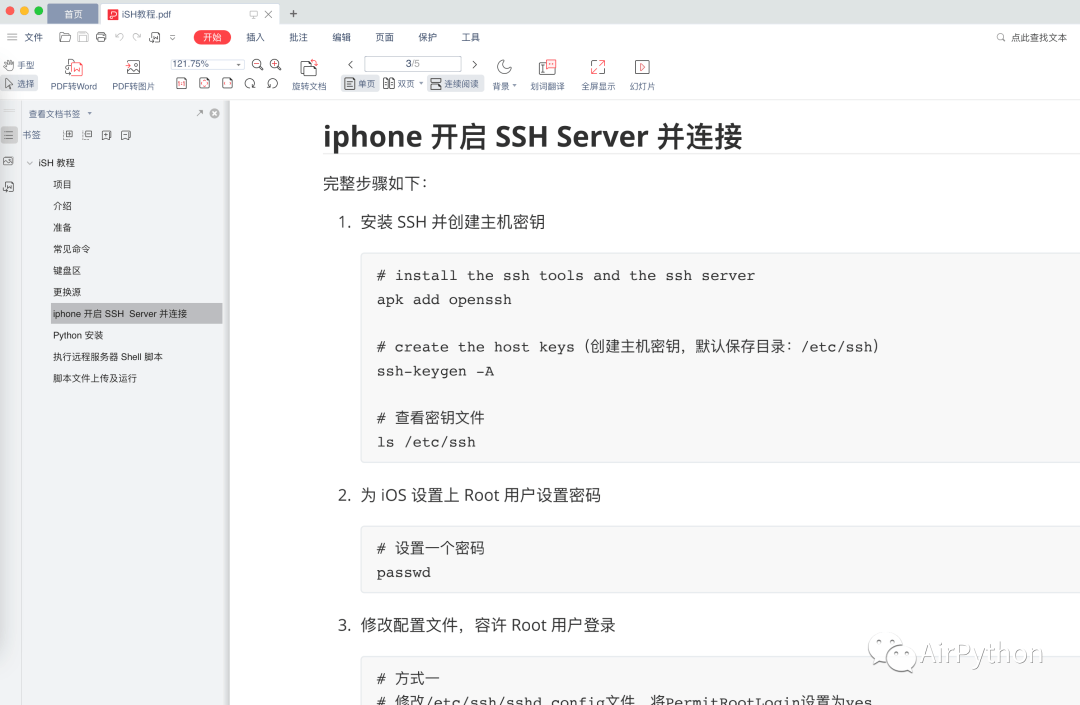Activate the 手型 hand tool
The image size is (1080, 705).
point(19,65)
